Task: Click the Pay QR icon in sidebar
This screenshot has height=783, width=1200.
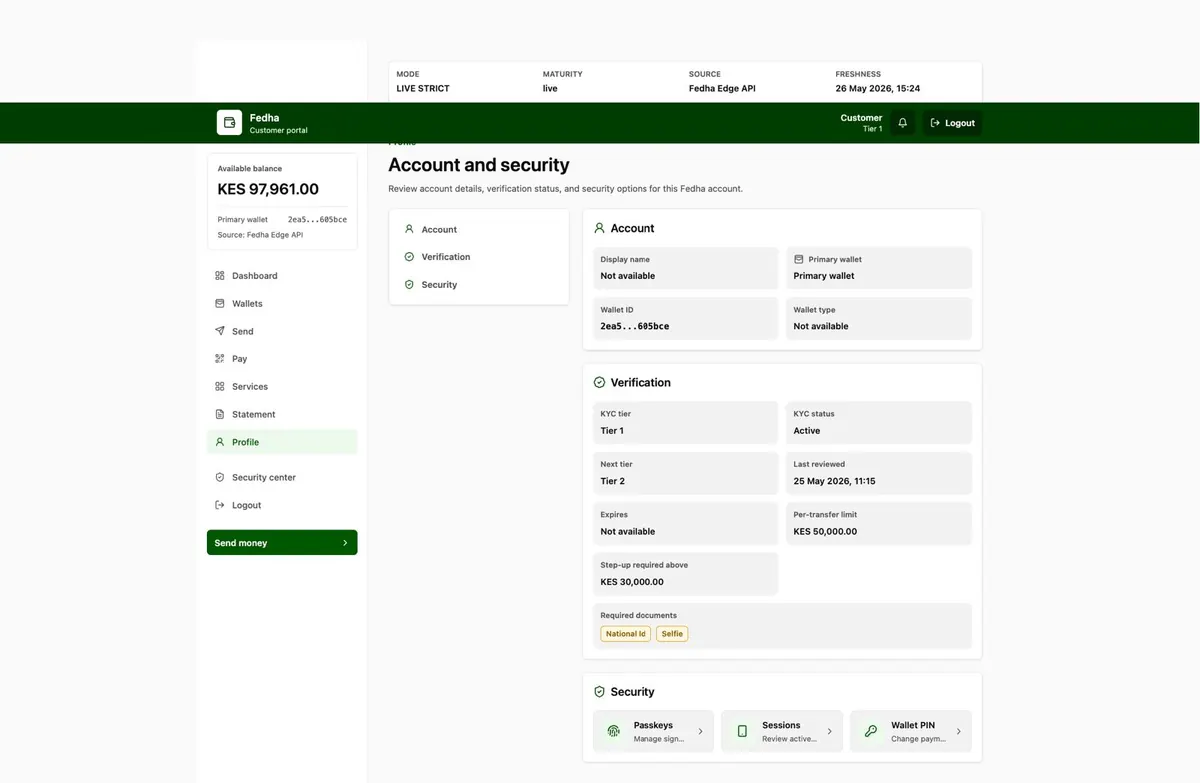Action: coord(220,359)
